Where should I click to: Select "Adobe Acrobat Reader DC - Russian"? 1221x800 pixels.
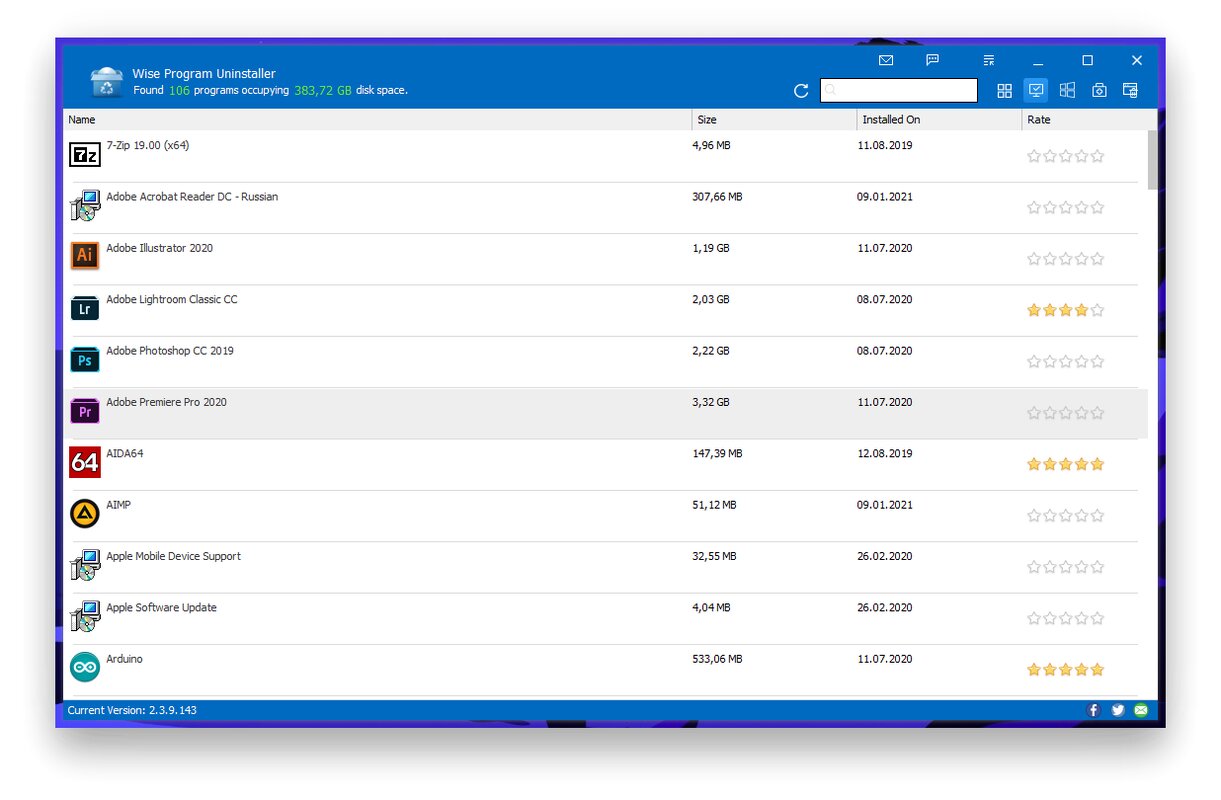coord(192,197)
